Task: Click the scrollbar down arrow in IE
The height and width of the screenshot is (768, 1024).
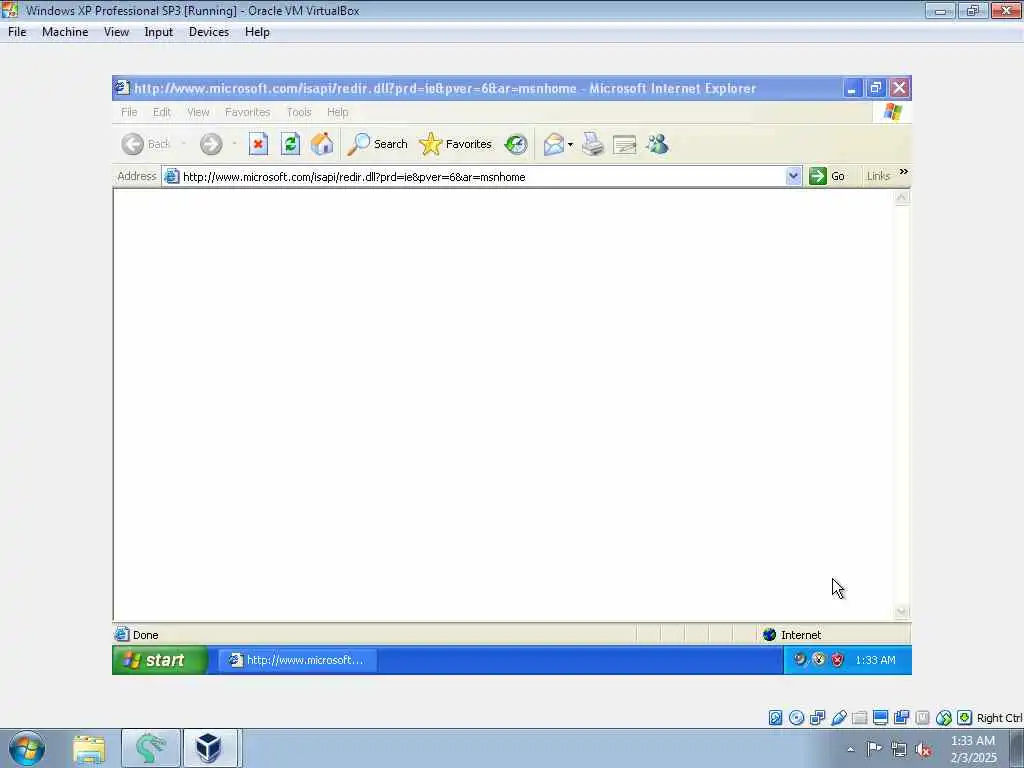Action: pos(902,612)
